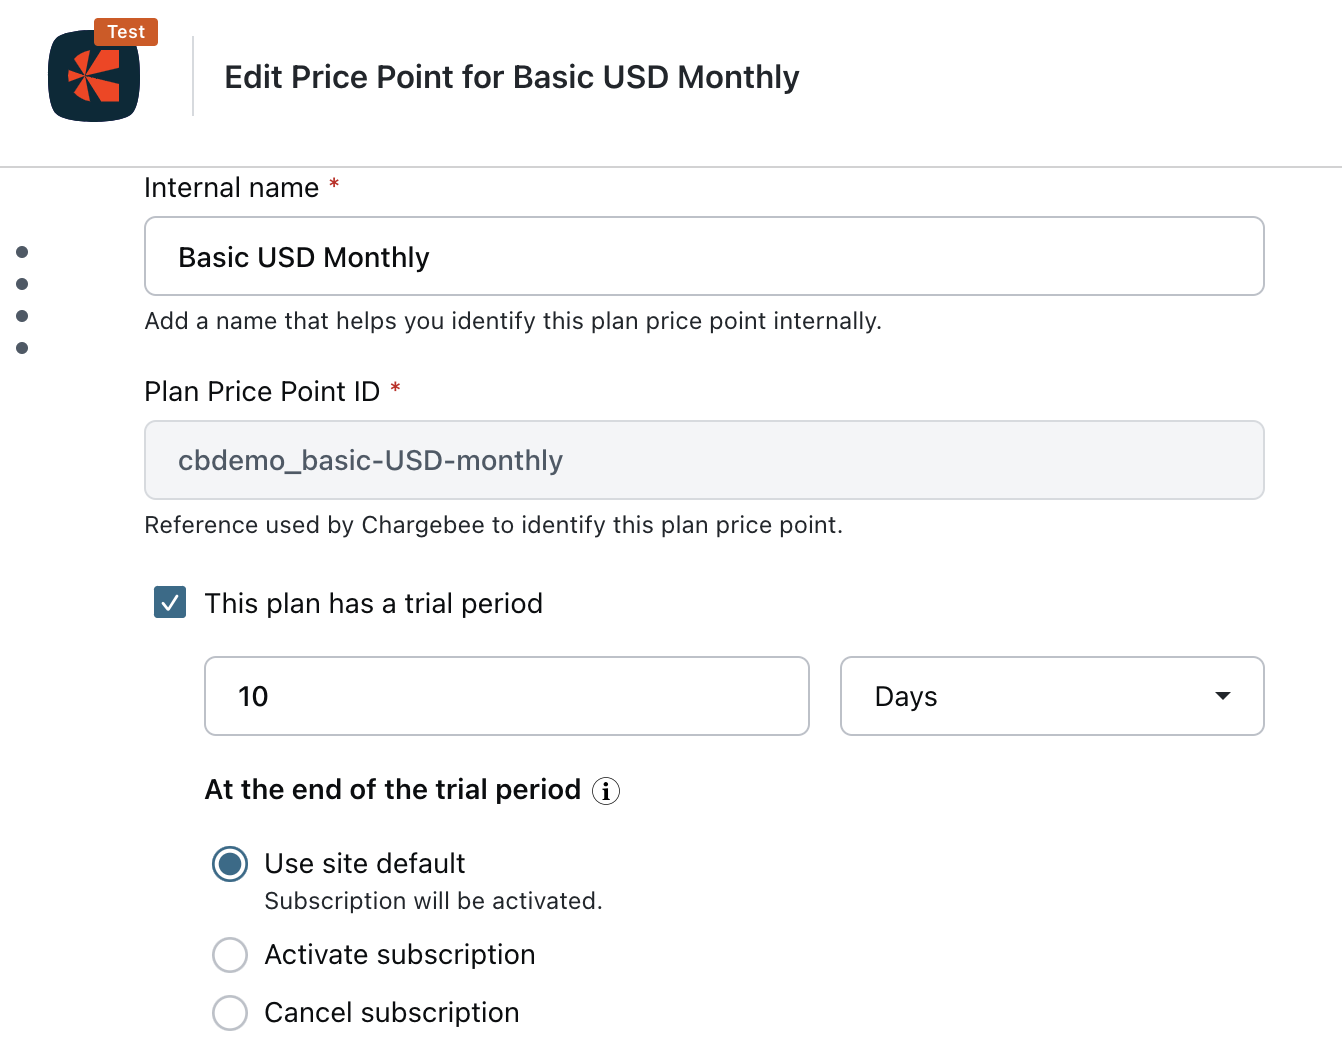
Task: Click the orange Test badge
Action: [126, 32]
